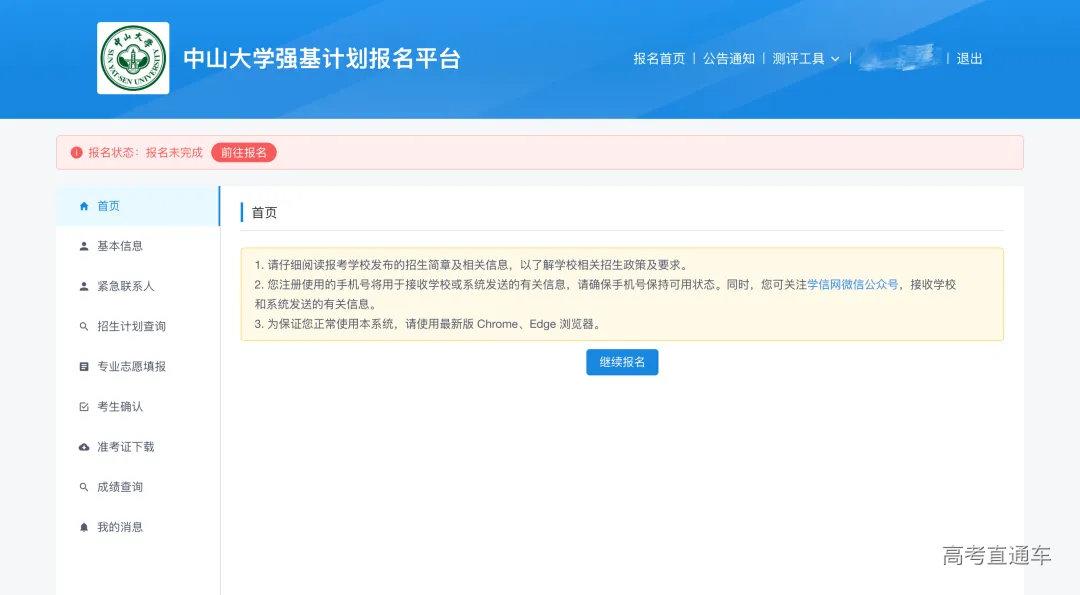
Task: Click the cloud download icon beside 准考证下载
Action: (x=84, y=447)
